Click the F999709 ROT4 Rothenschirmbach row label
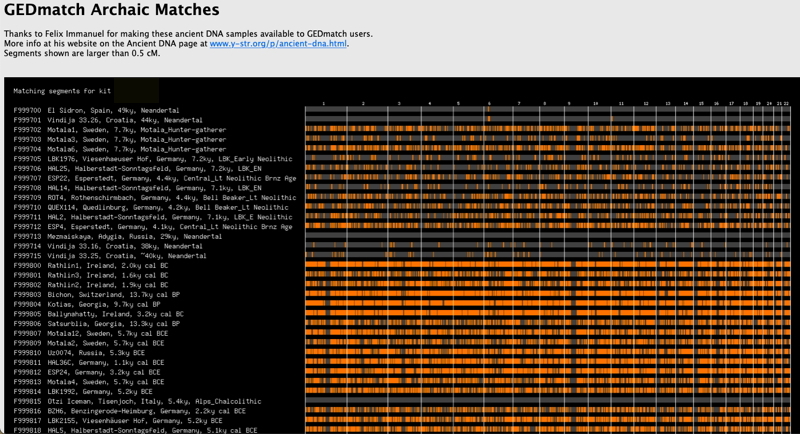The height and width of the screenshot is (434, 800). (x=154, y=198)
